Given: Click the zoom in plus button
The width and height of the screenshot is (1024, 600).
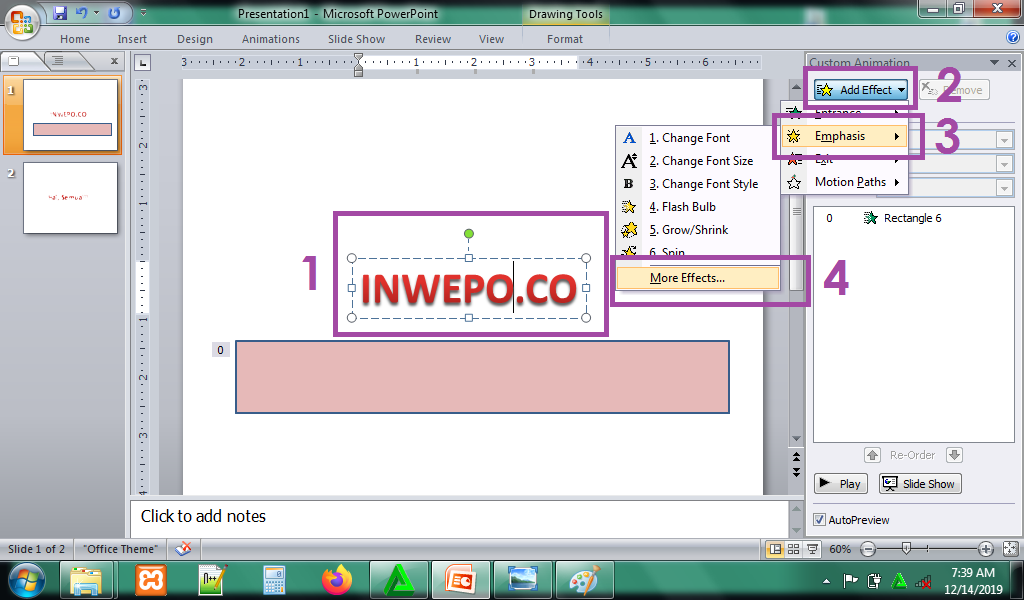Looking at the screenshot, I should (986, 549).
